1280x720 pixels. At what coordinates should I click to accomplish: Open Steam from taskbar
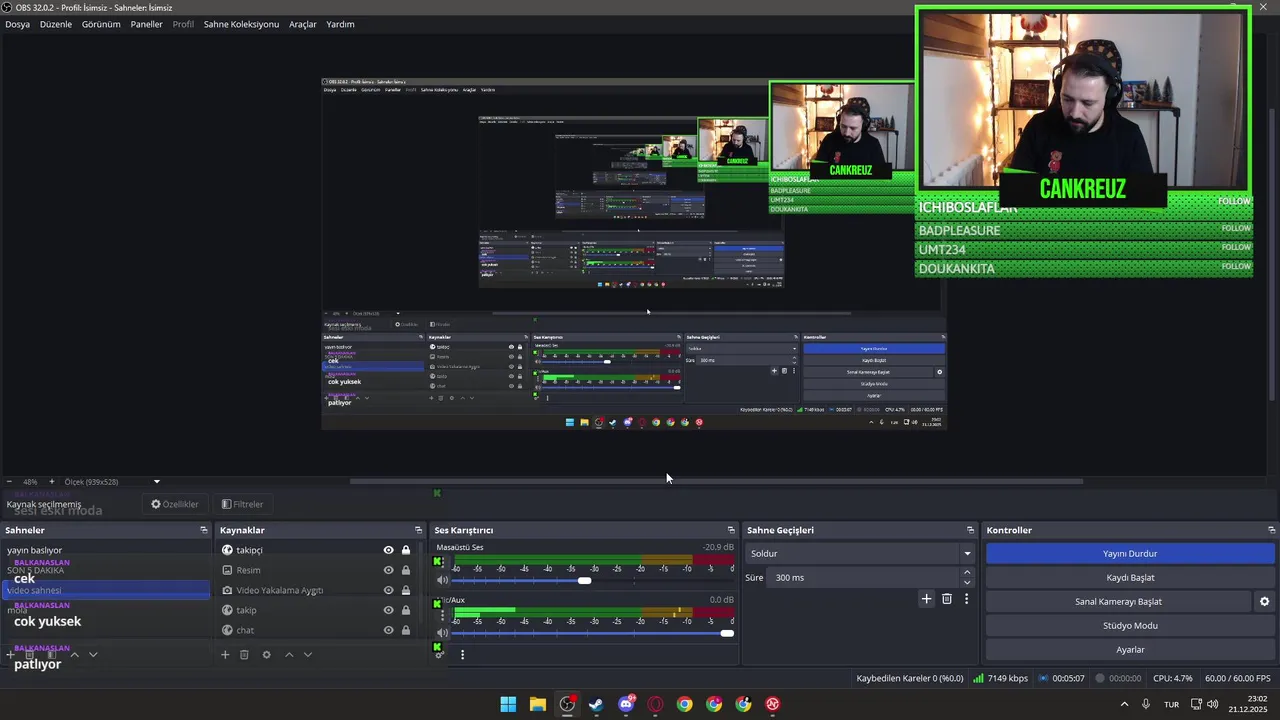[596, 704]
